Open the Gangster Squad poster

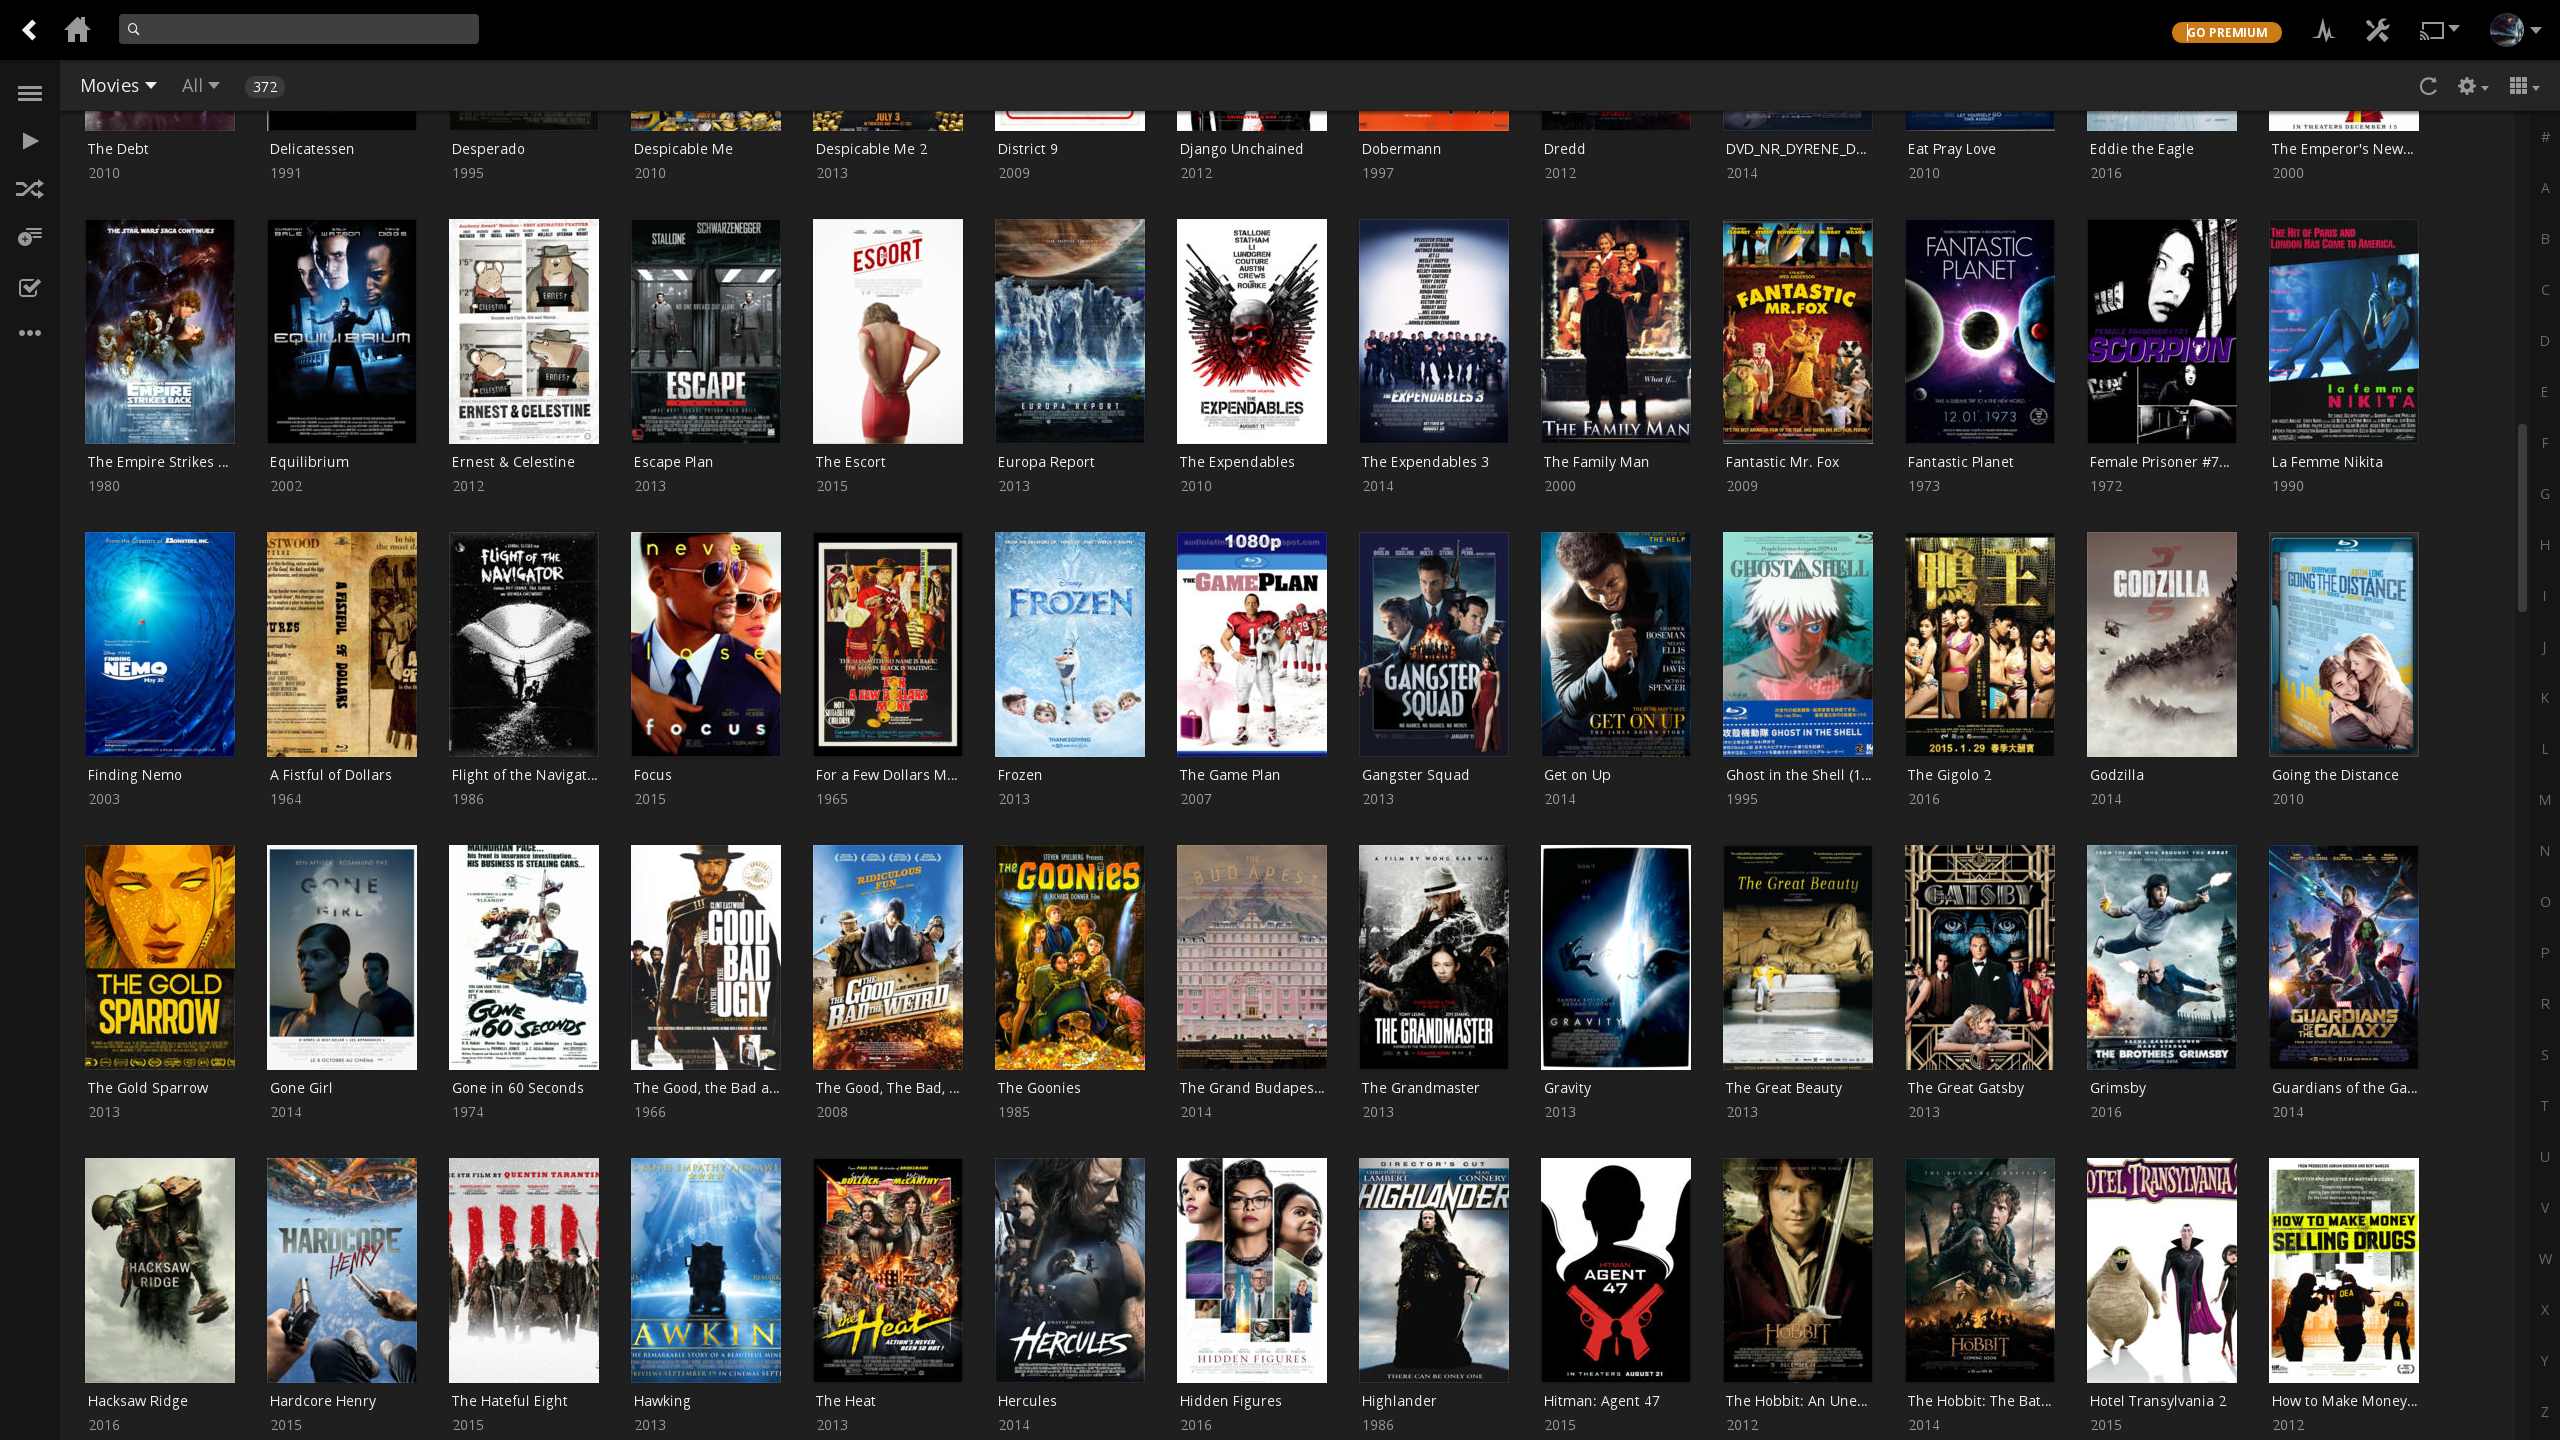1434,644
